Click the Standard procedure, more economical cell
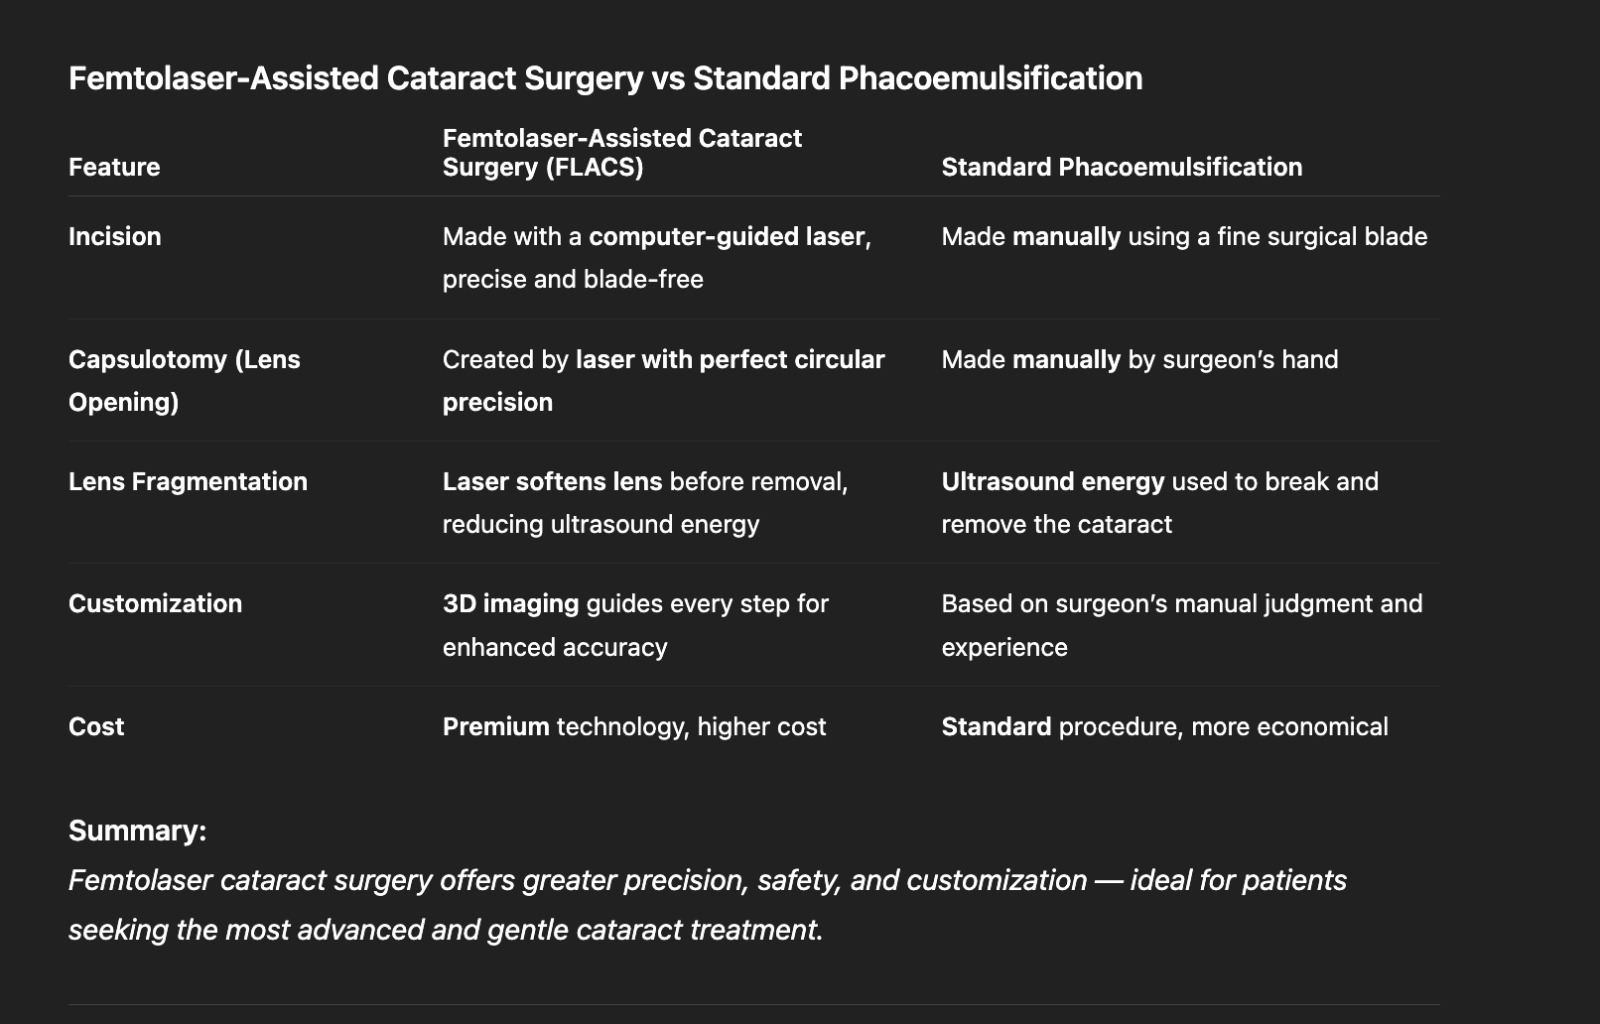 pyautogui.click(x=1164, y=726)
